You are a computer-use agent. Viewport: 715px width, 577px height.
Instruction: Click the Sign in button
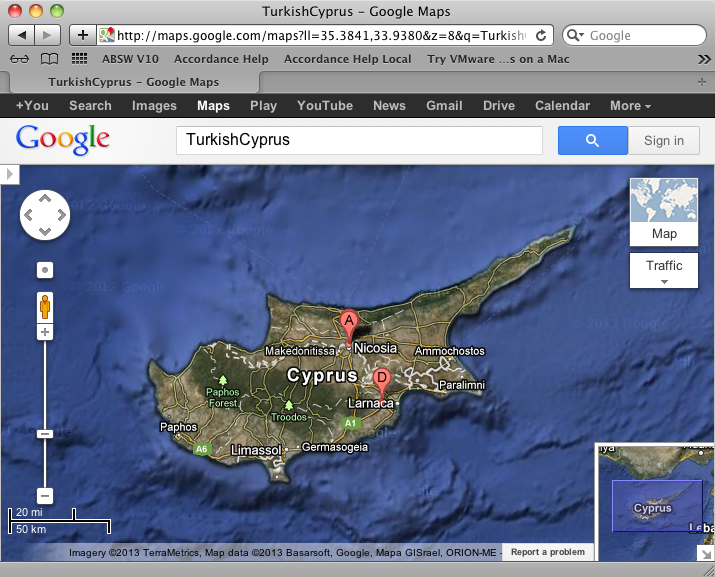[664, 141]
